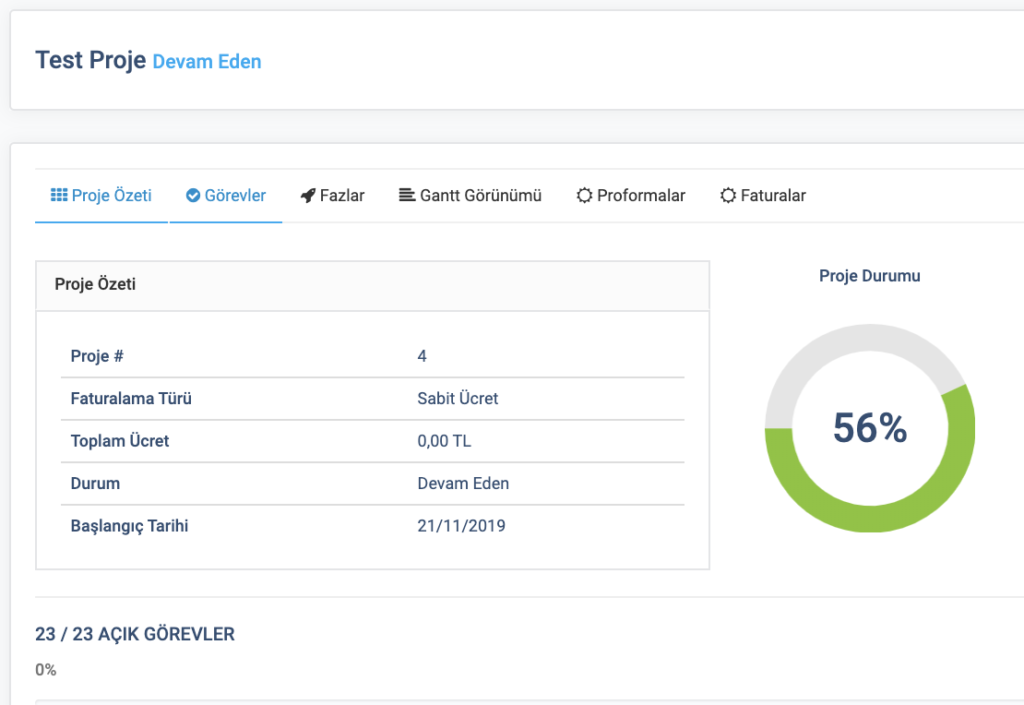Click the sun icon beside Proformalar
Viewport: 1024px width, 705px height.
coord(584,195)
